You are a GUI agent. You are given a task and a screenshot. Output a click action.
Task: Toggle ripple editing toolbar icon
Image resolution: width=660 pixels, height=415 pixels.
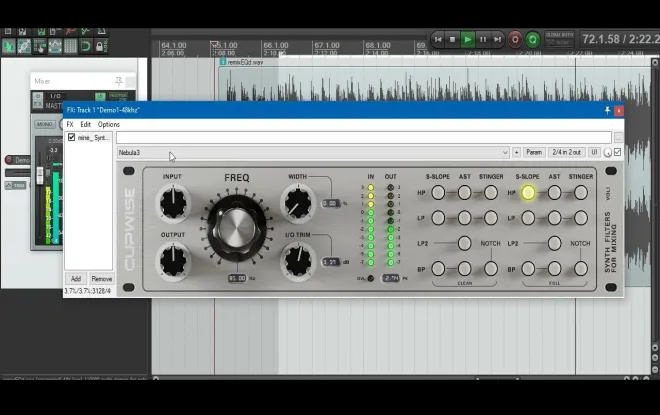tap(40, 46)
